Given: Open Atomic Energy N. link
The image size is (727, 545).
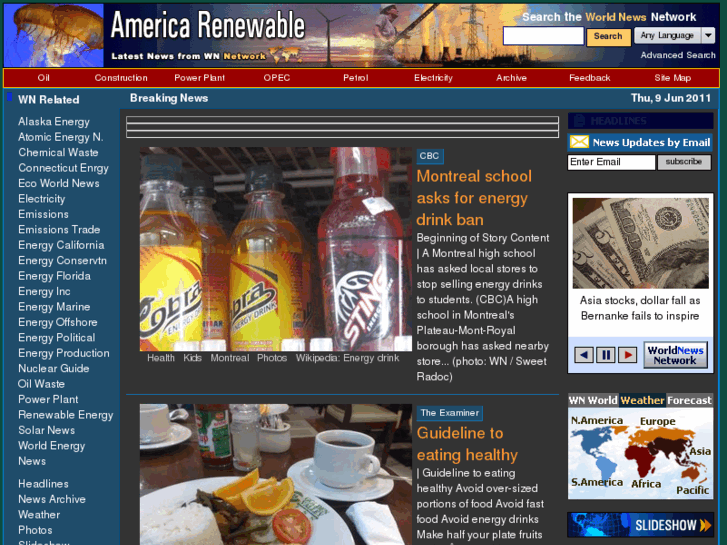Looking at the screenshot, I should point(61,137).
